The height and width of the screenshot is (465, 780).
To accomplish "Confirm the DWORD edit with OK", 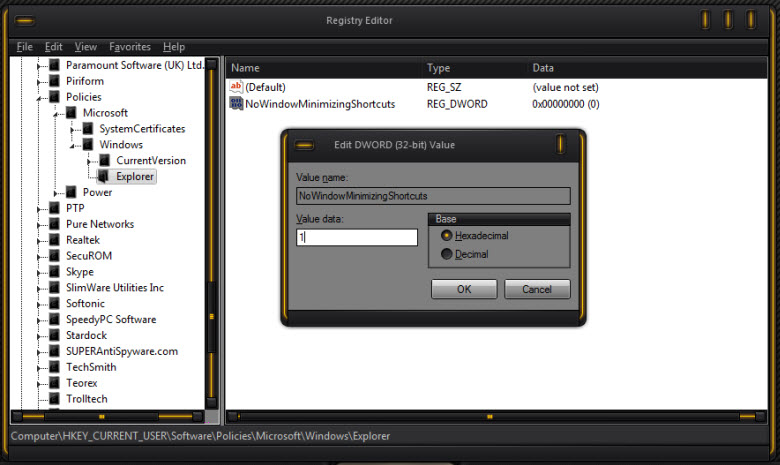I will pos(464,289).
